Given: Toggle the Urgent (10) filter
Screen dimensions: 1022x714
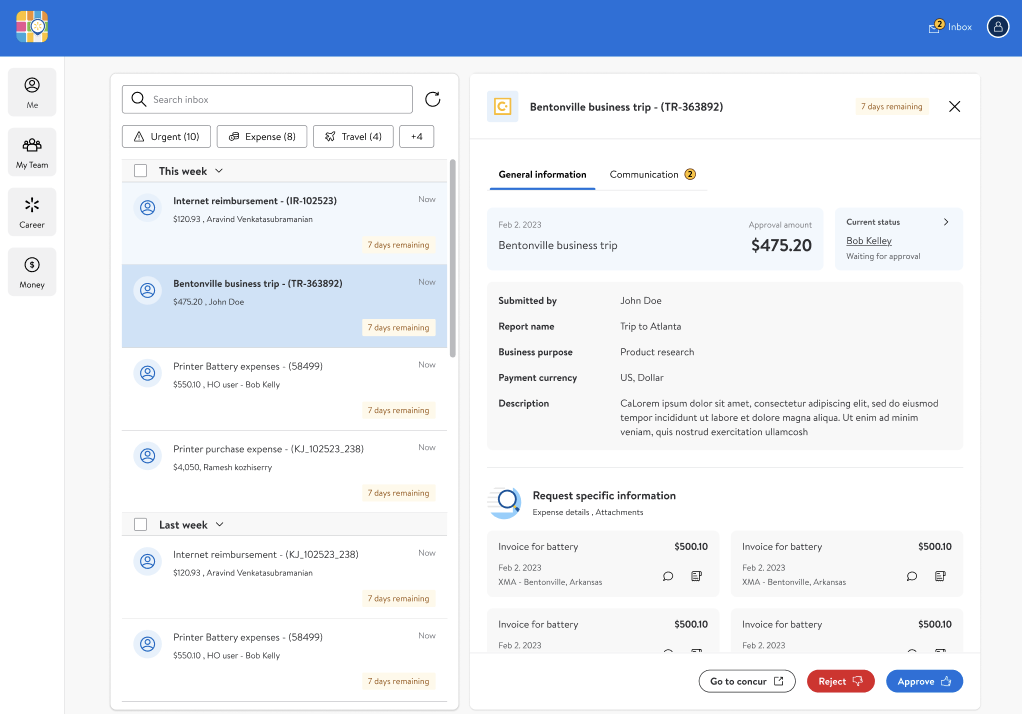Looking at the screenshot, I should tap(166, 136).
